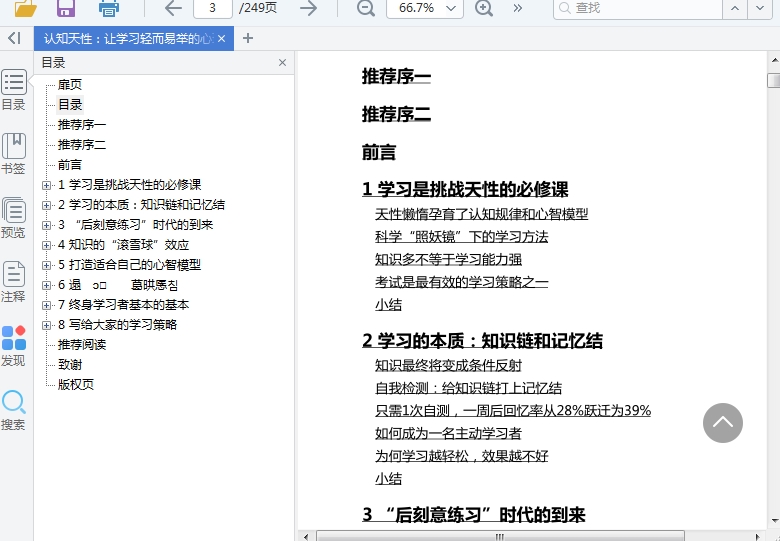Show more toolbar tools chevron
The width and height of the screenshot is (780, 541).
517,8
